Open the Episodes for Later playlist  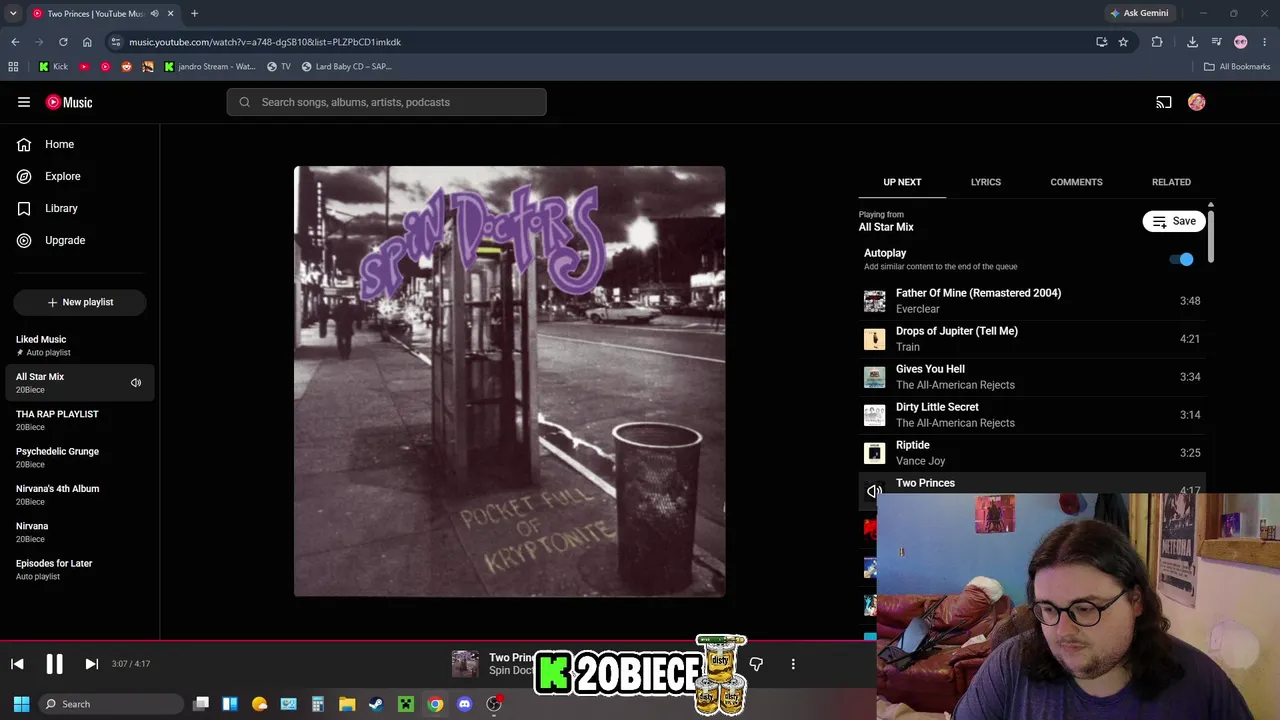point(80,569)
